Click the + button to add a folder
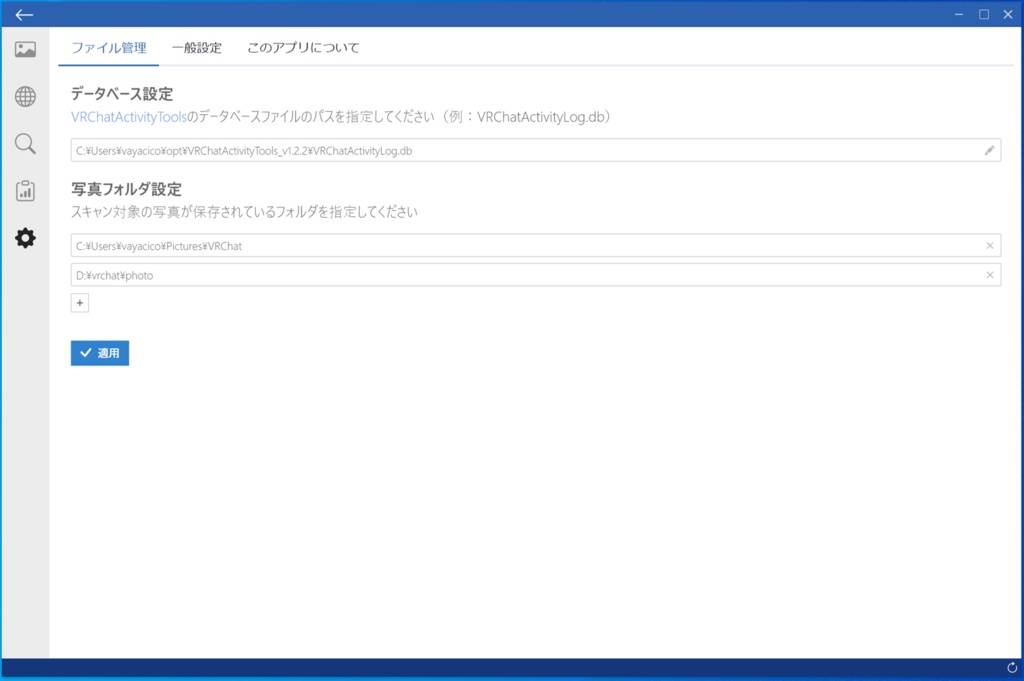The width and height of the screenshot is (1024, 681). tap(79, 302)
